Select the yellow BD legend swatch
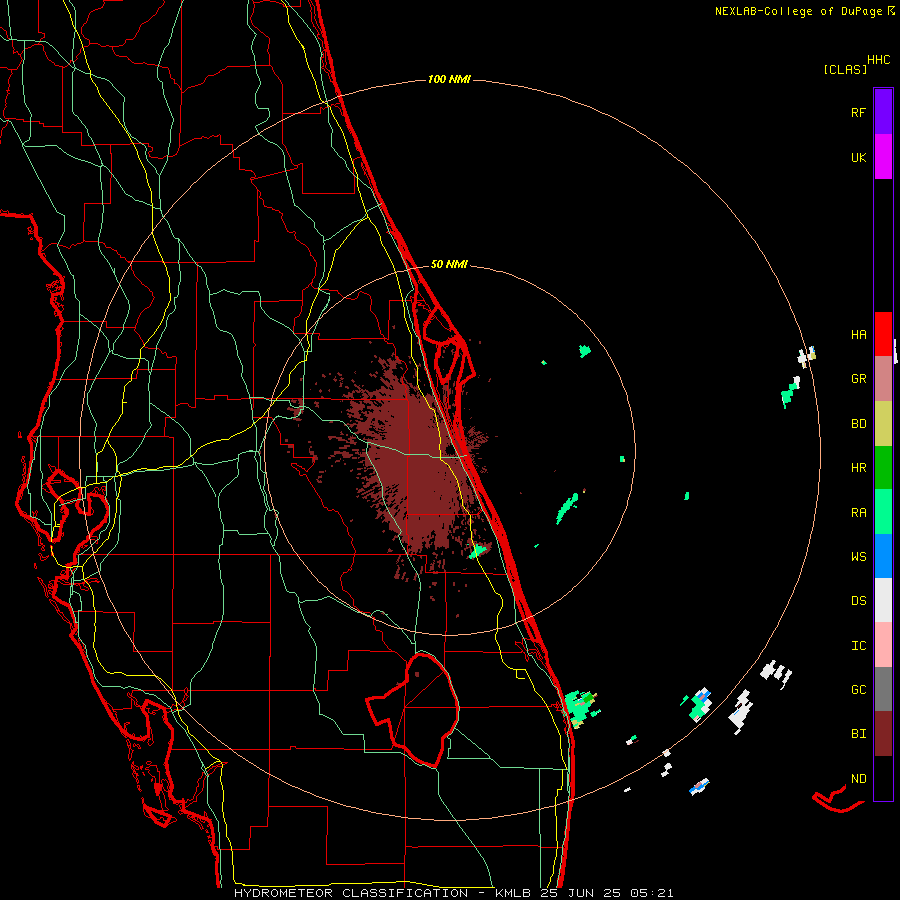This screenshot has height=900, width=900. [x=883, y=424]
